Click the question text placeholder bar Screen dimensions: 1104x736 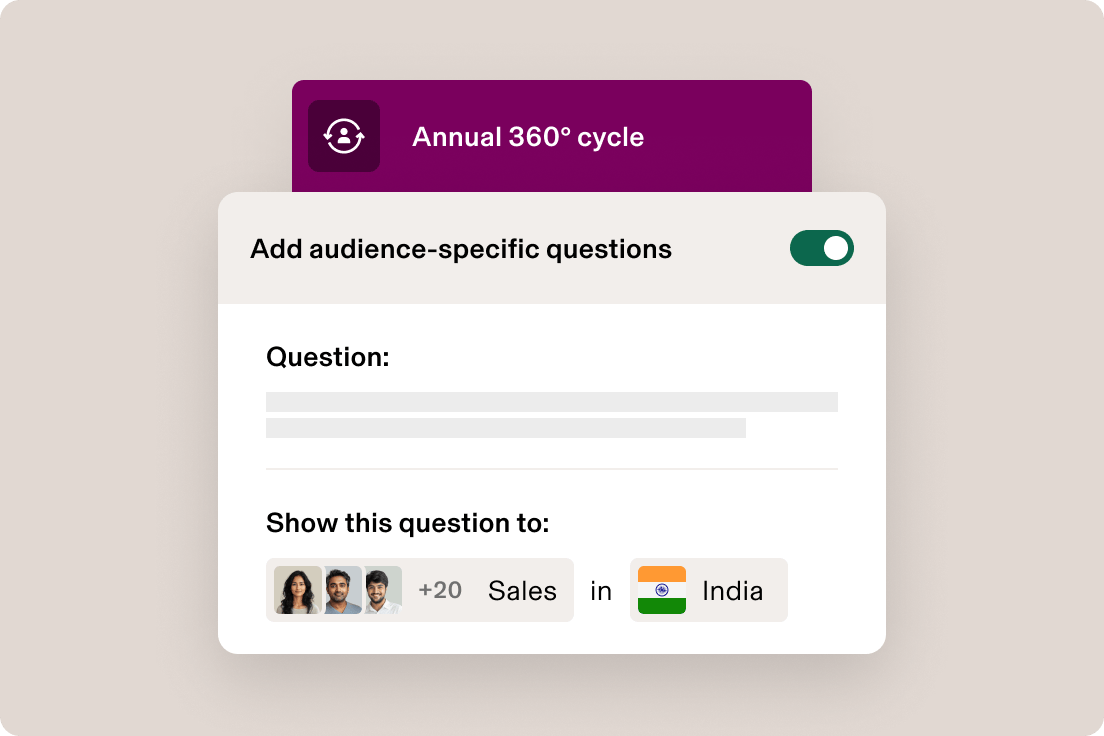point(551,401)
